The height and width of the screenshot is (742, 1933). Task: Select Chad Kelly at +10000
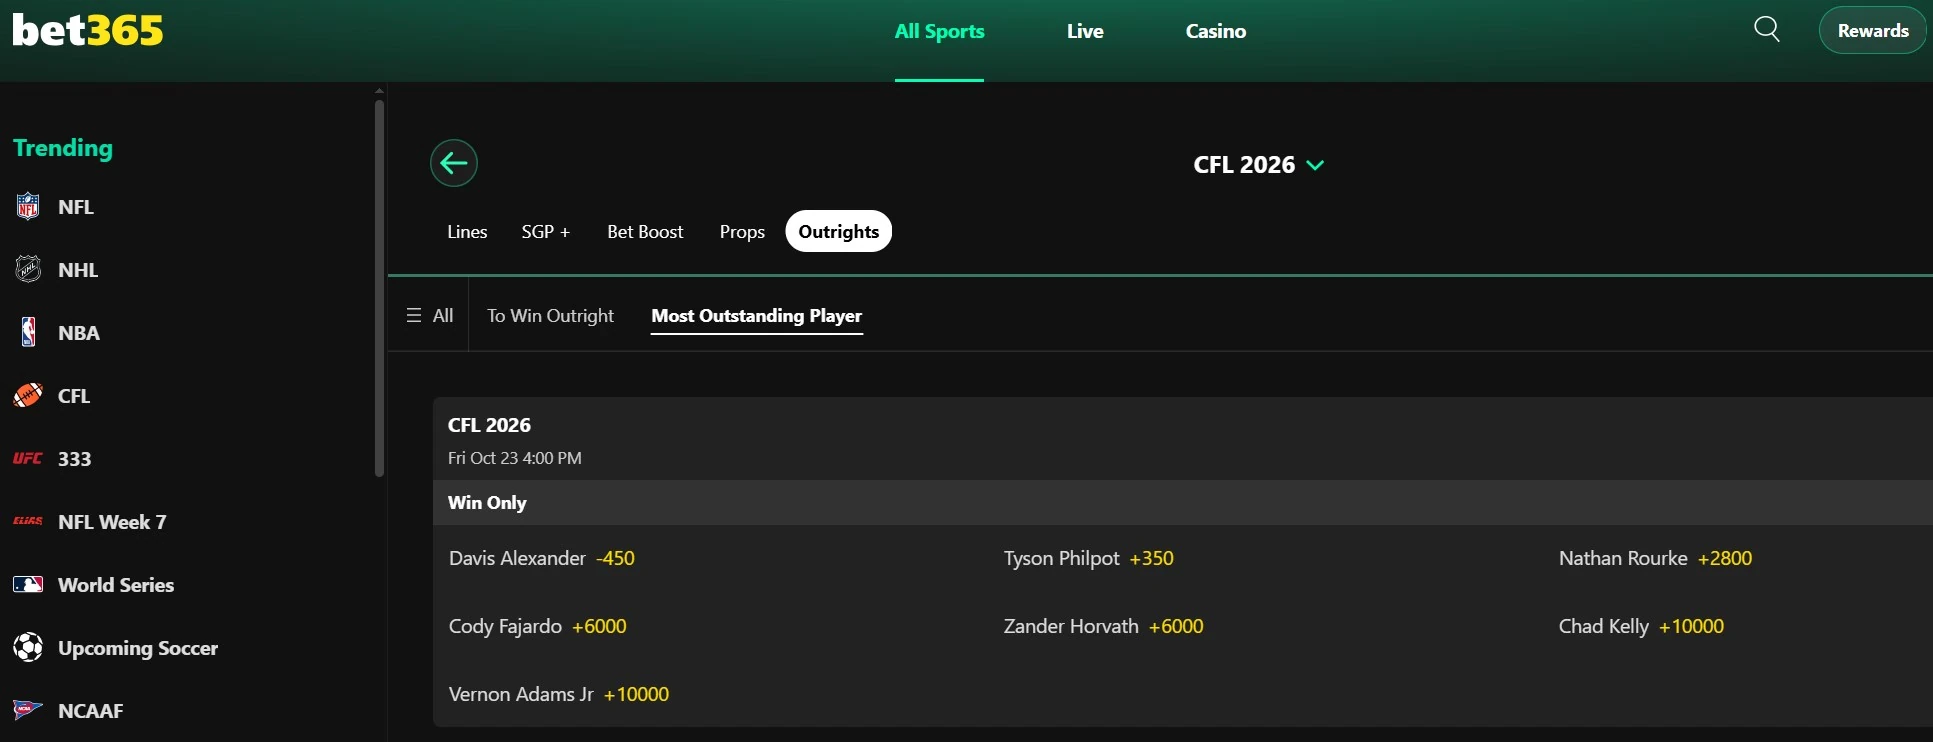[1641, 626]
